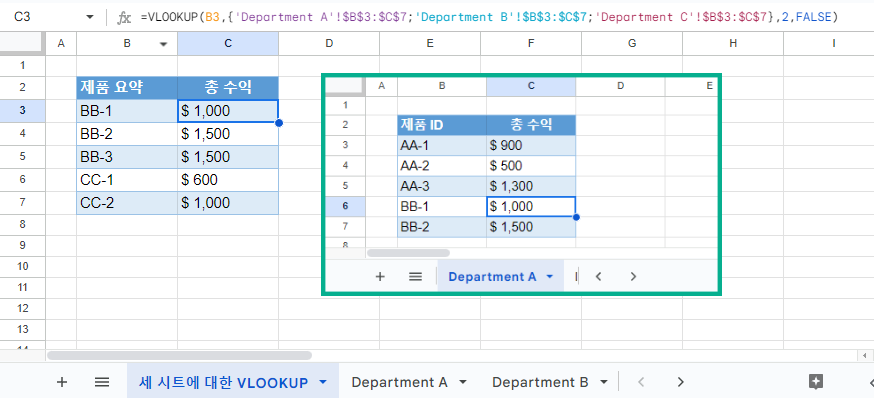Select cell containing CC-1
874x398 pixels.
[x=127, y=179]
